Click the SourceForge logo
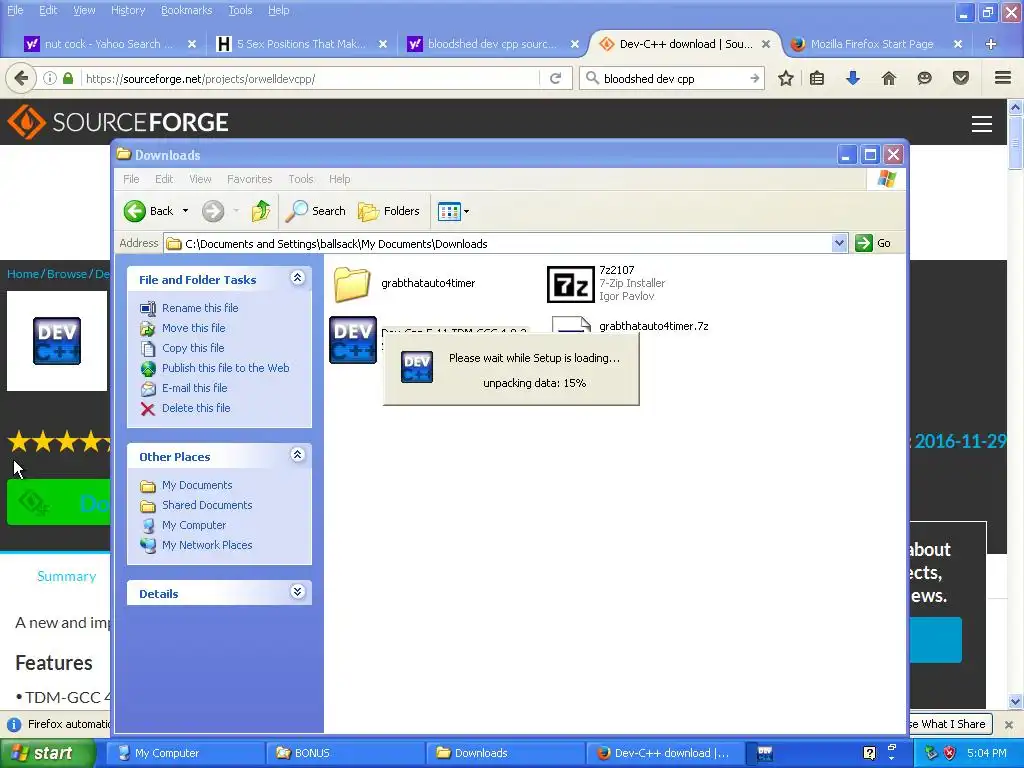Screen dimensions: 1024x768 118,122
